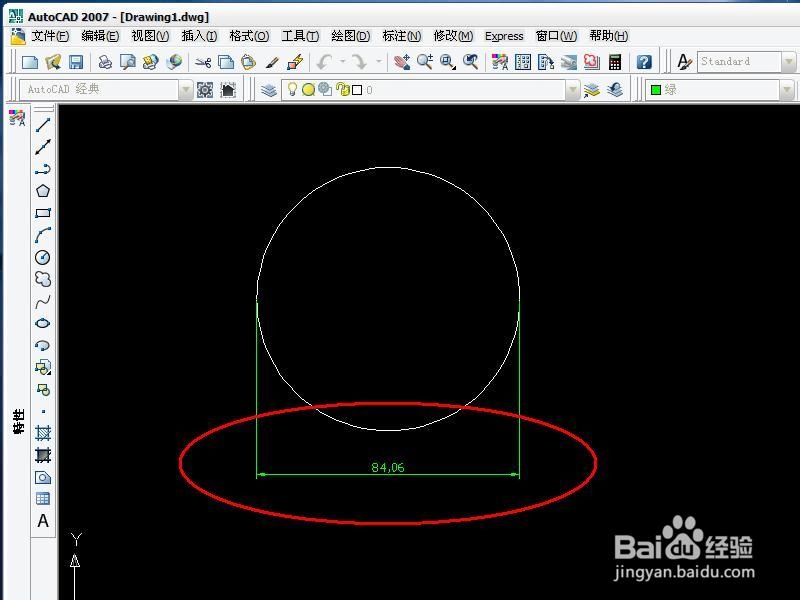Open the Properties palette icon in toolbar

[x=499, y=62]
